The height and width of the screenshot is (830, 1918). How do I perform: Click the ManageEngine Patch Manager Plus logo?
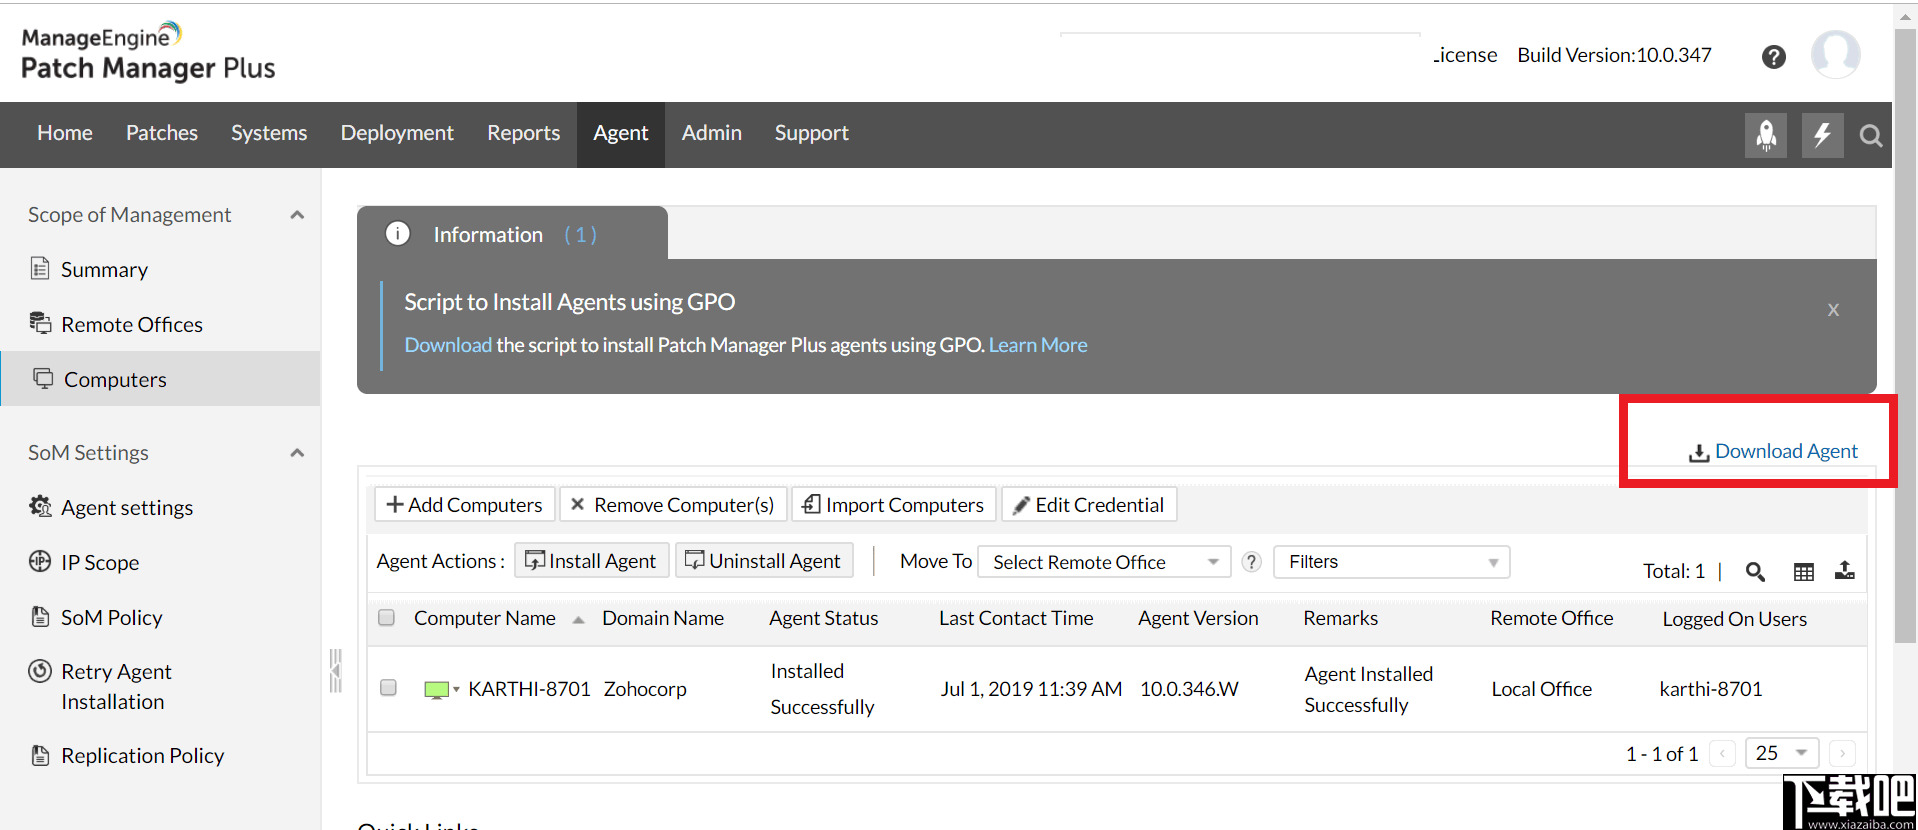pos(148,52)
